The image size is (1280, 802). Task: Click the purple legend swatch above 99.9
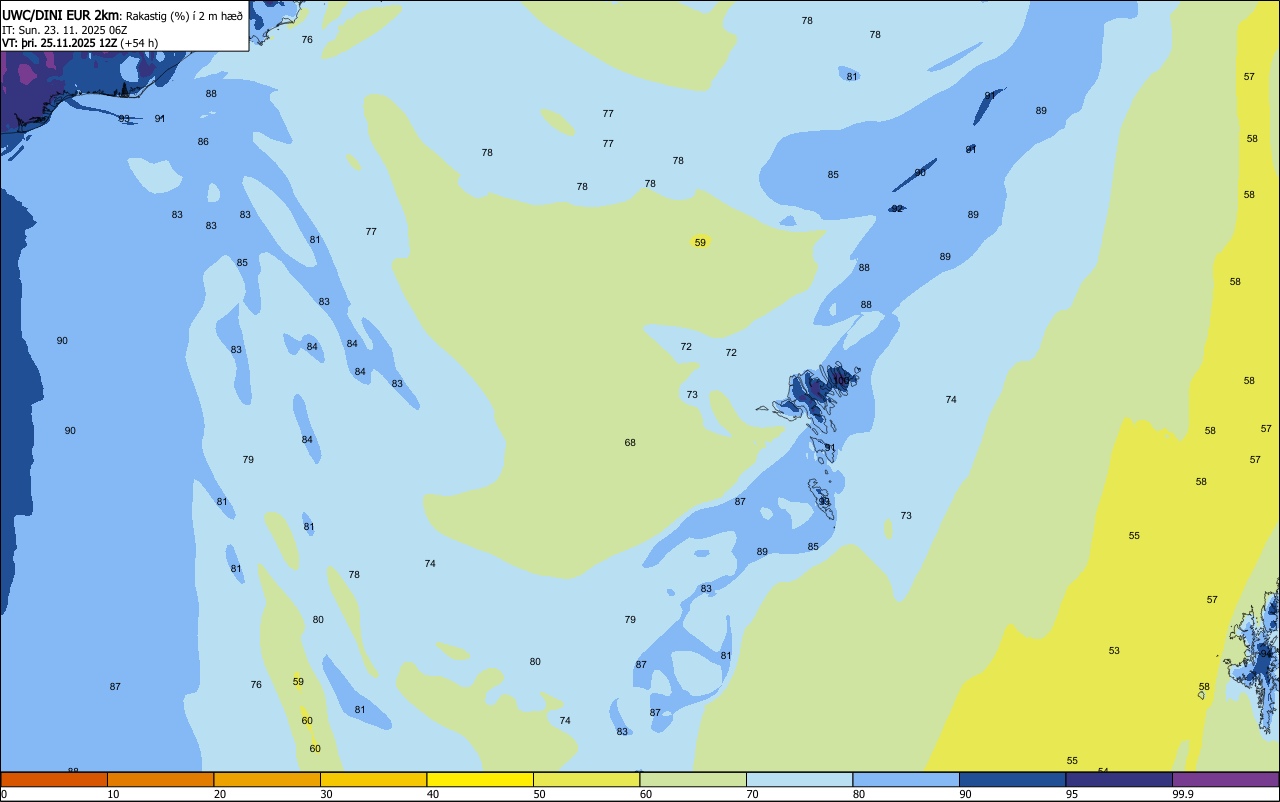tap(1225, 779)
